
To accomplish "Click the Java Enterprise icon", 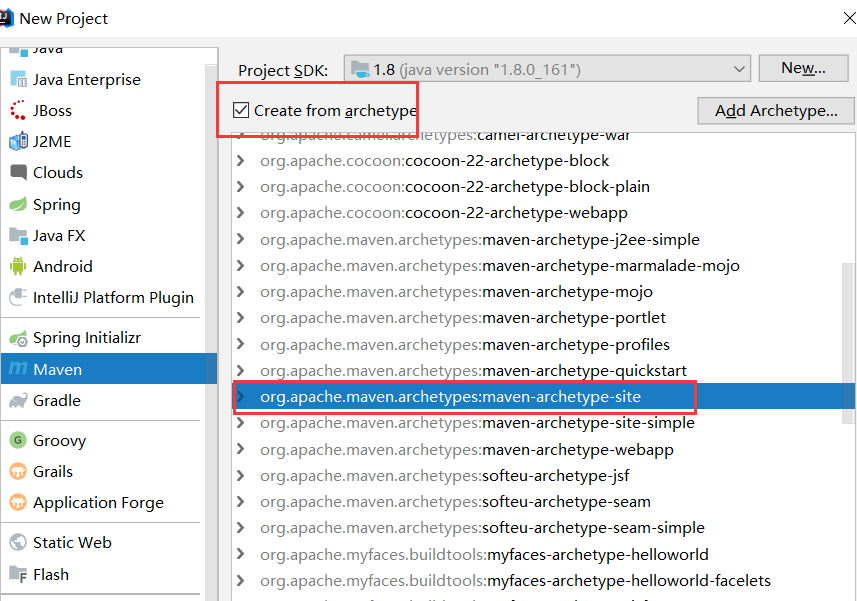I will (x=18, y=79).
